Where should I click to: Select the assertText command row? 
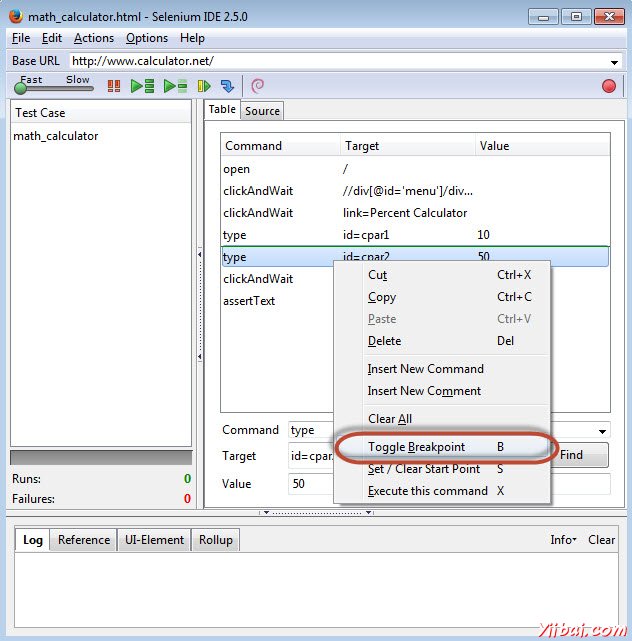pyautogui.click(x=278, y=301)
